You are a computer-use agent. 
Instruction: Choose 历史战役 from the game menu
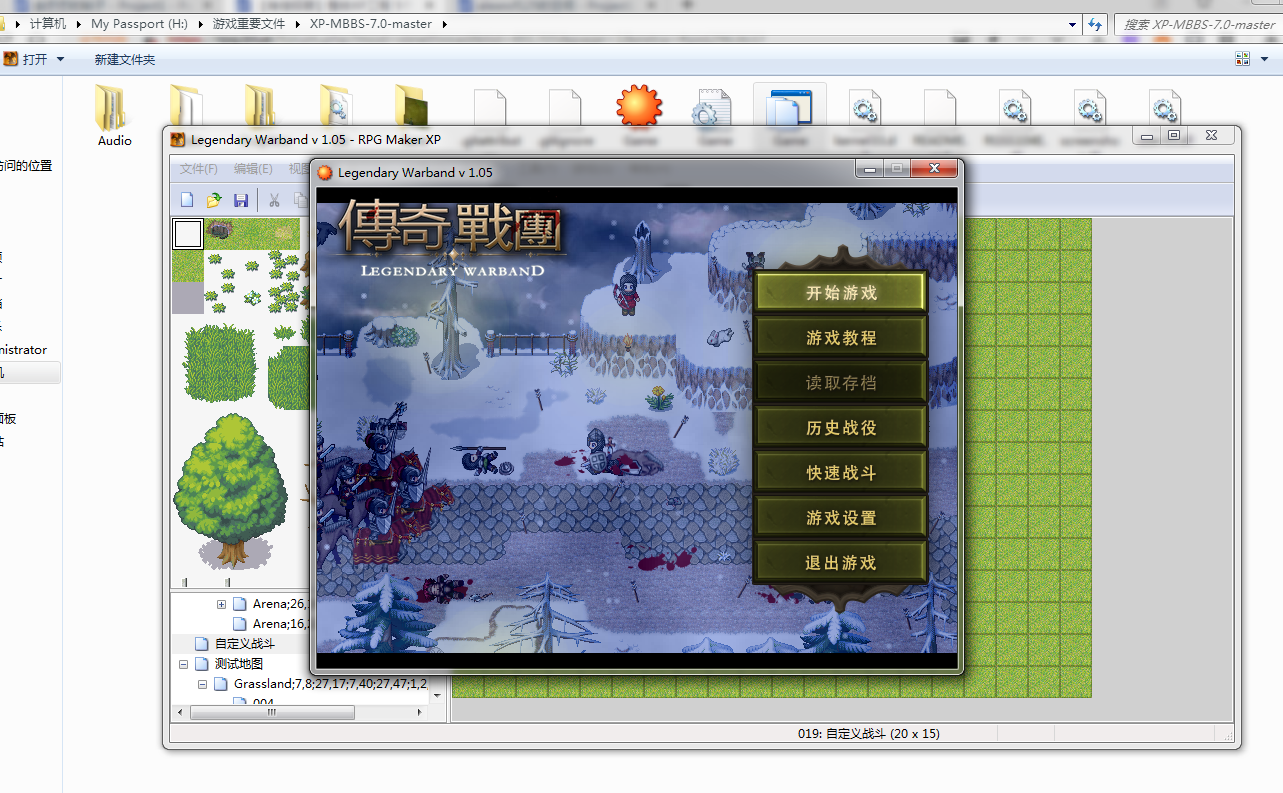pyautogui.click(x=841, y=428)
